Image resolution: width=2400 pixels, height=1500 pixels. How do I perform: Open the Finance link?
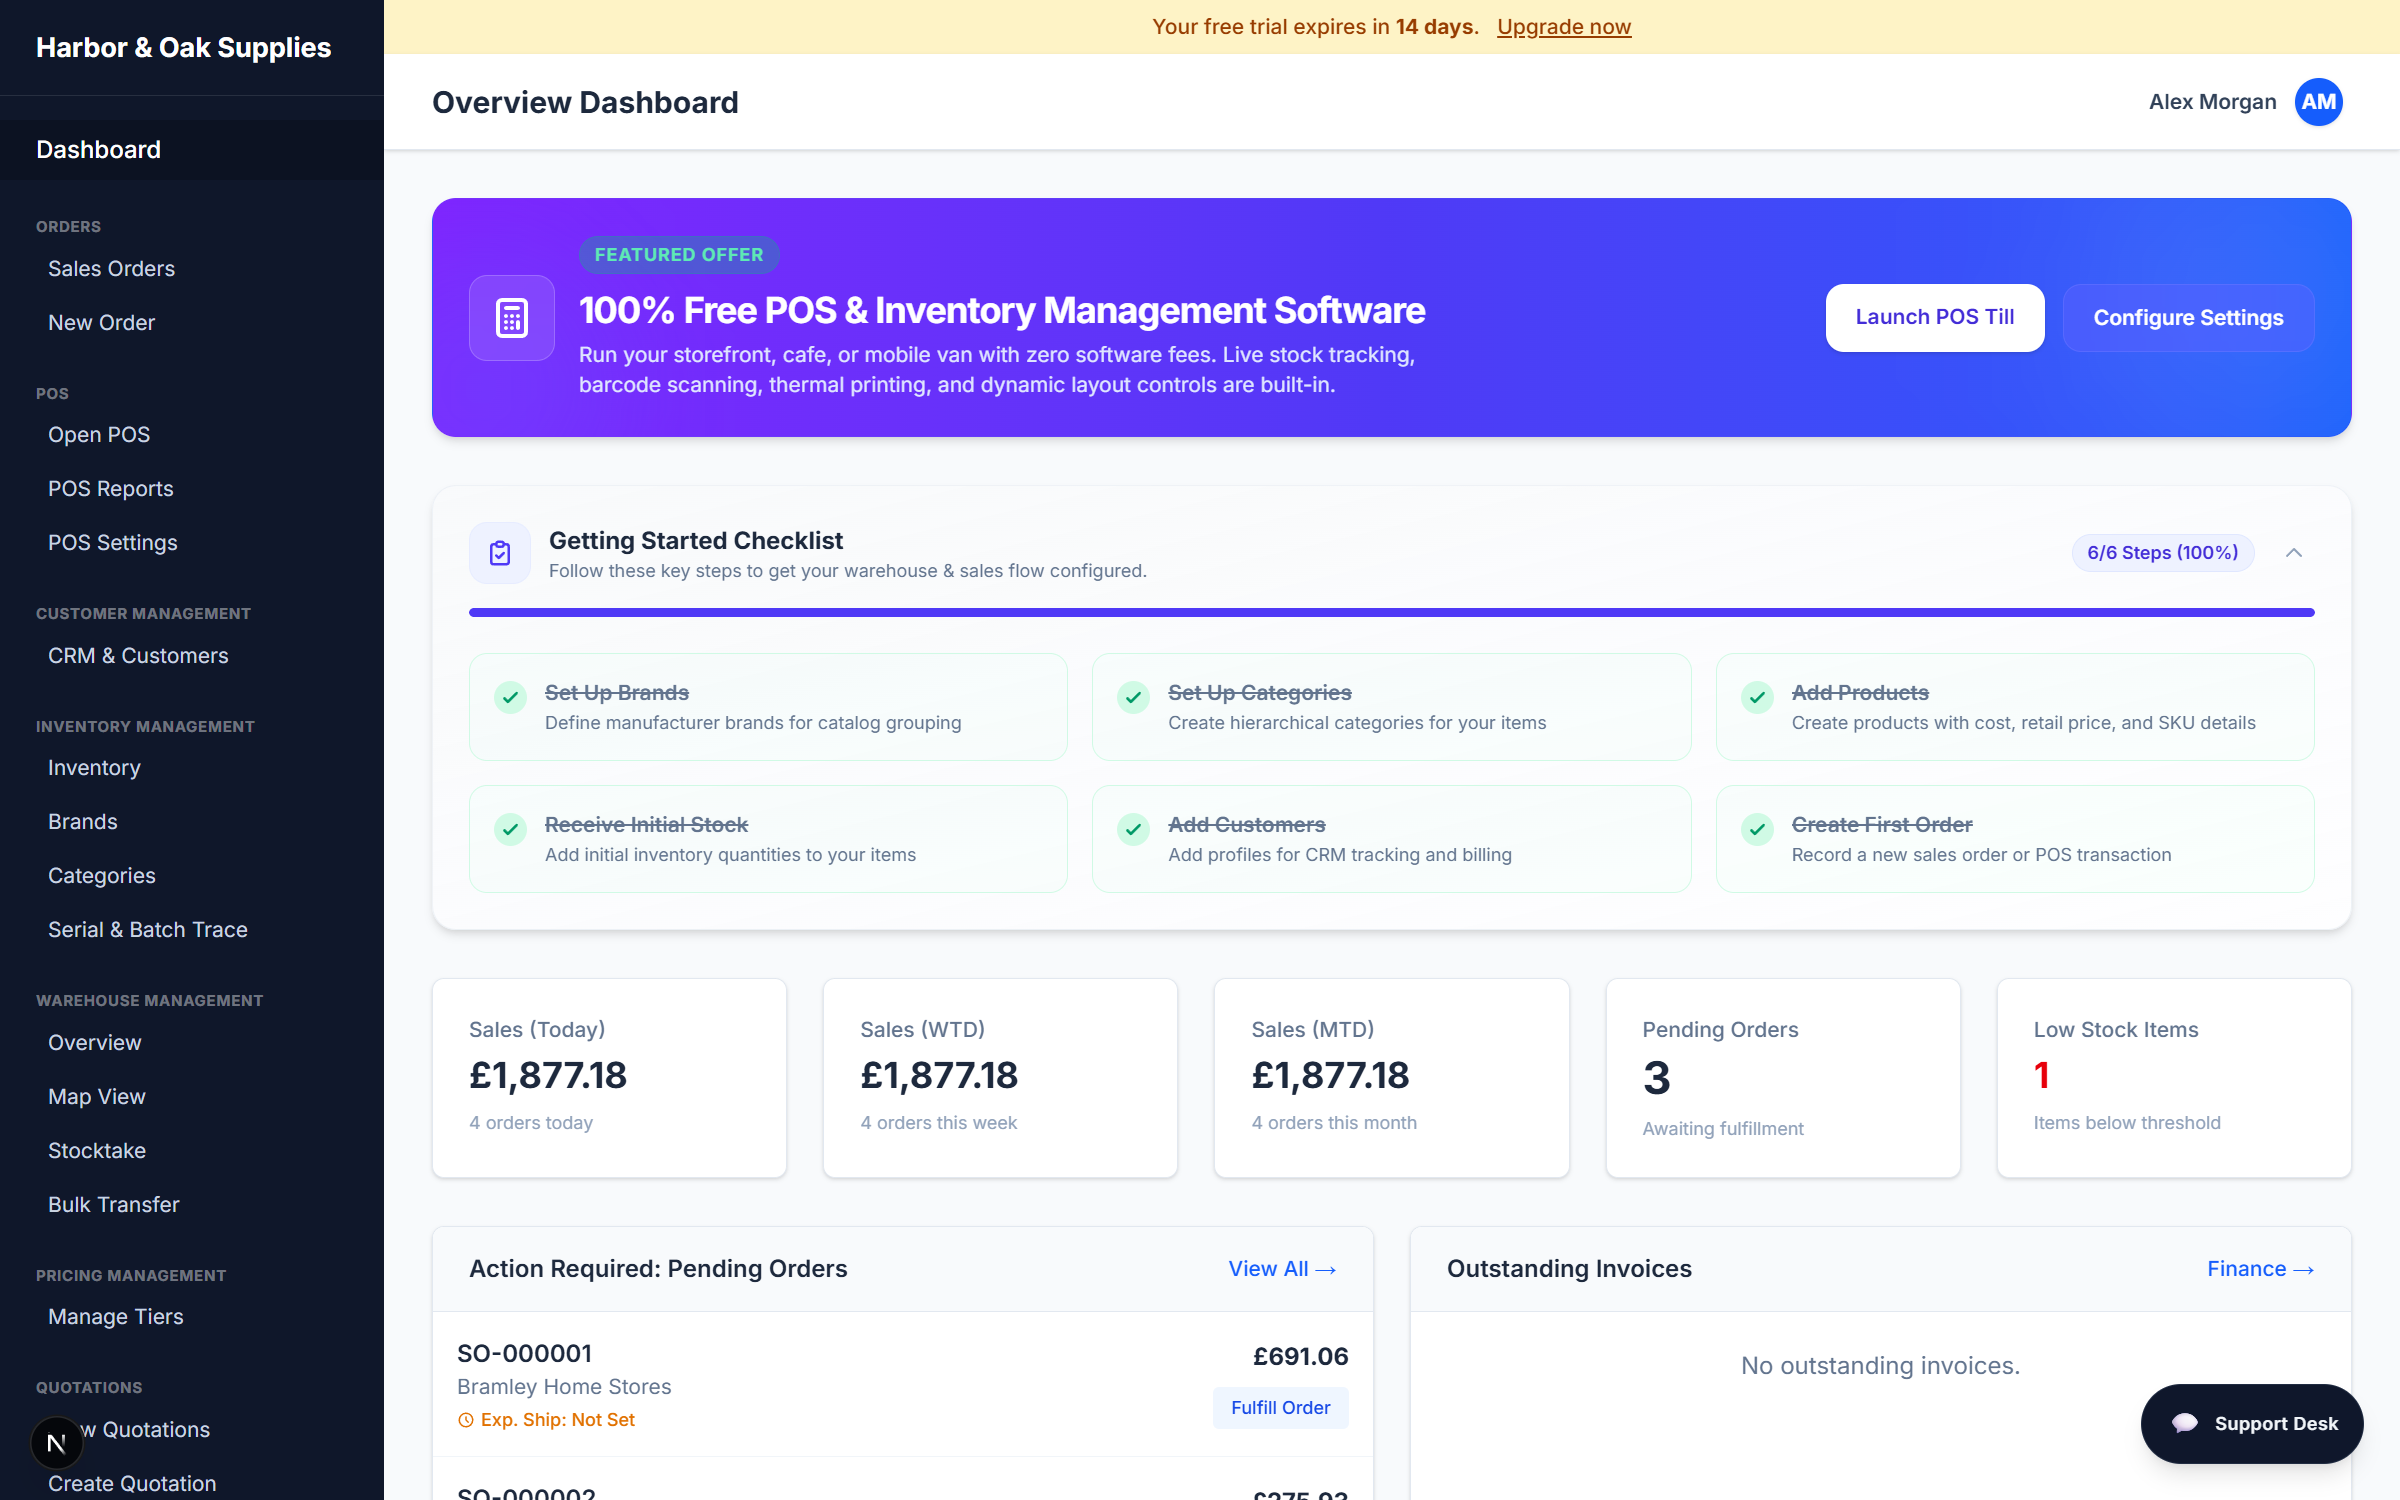[x=2260, y=1269]
